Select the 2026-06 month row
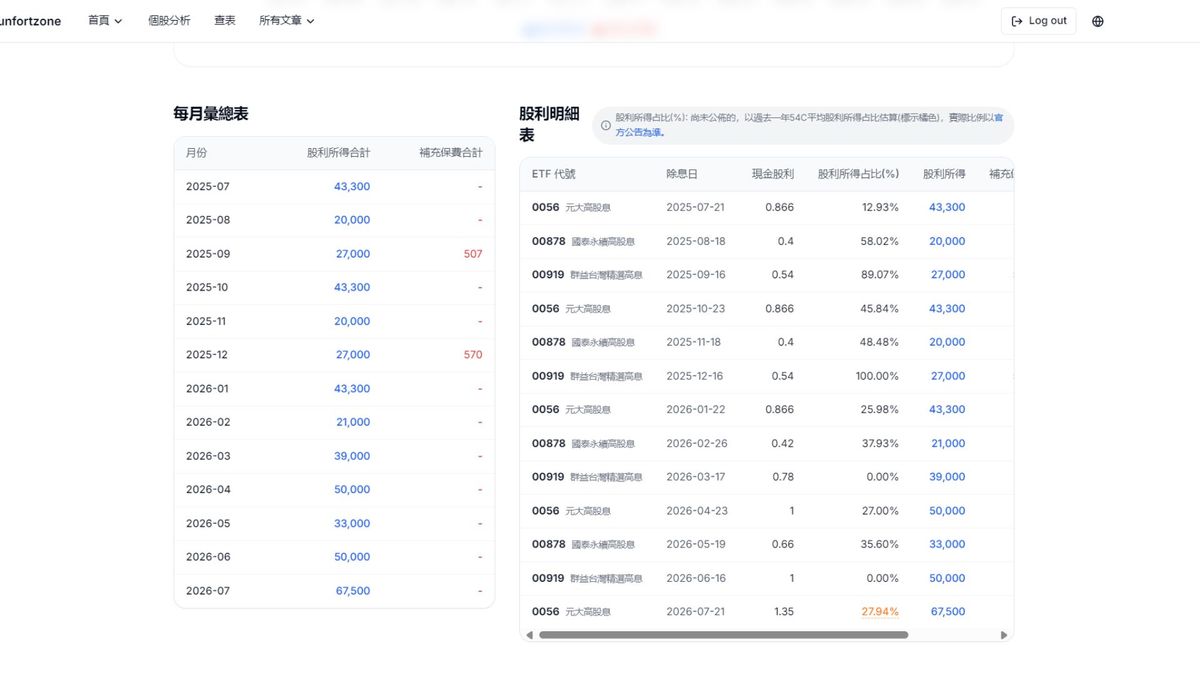1200x675 pixels. (334, 557)
